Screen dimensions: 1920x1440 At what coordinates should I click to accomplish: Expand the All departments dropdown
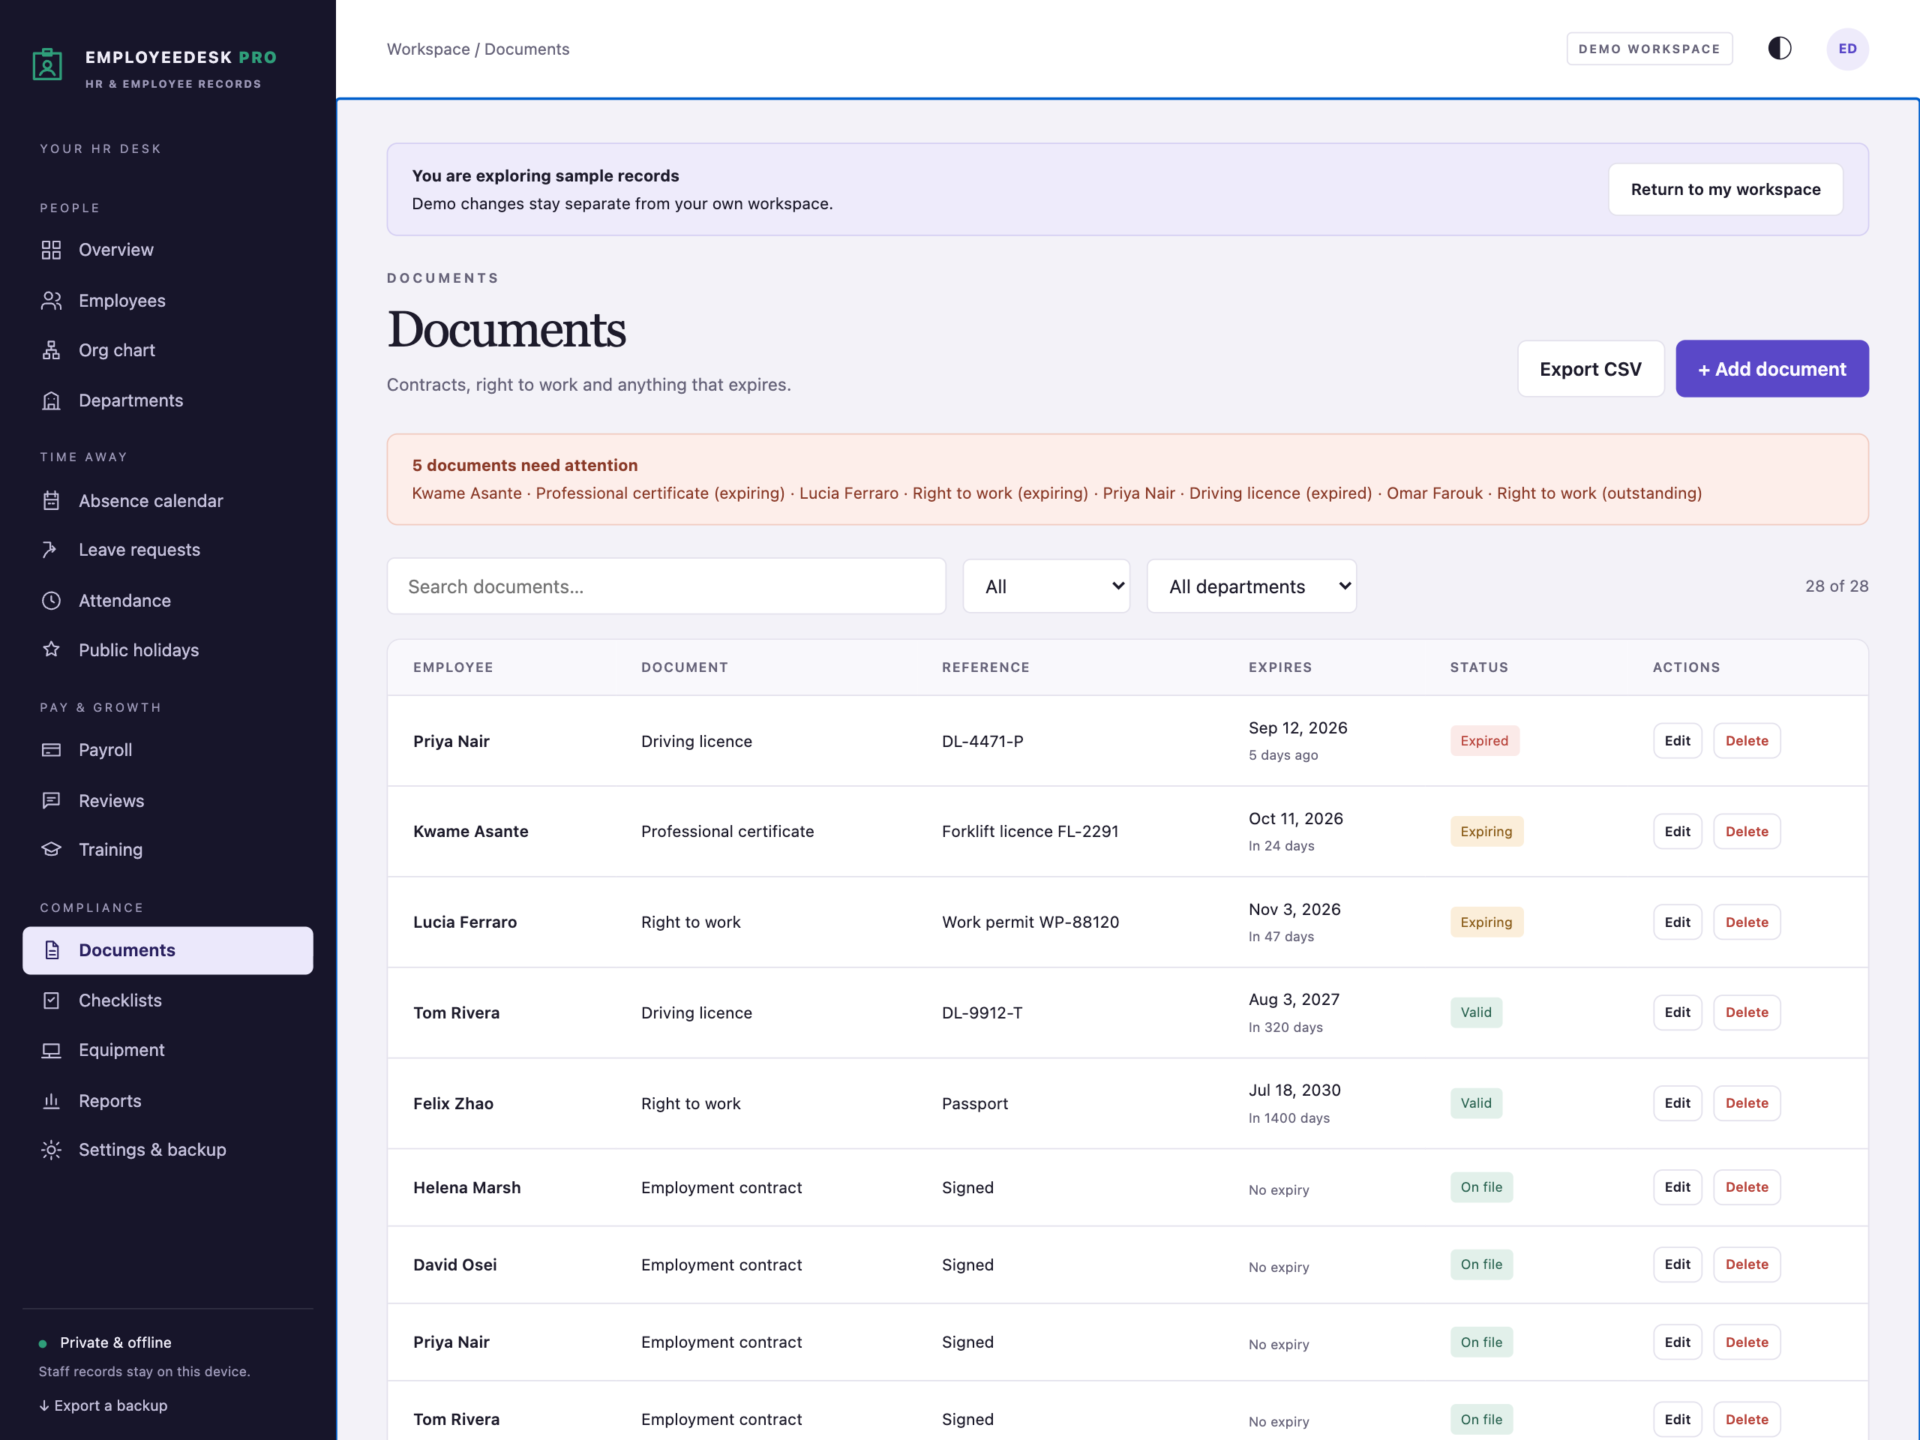(1251, 587)
